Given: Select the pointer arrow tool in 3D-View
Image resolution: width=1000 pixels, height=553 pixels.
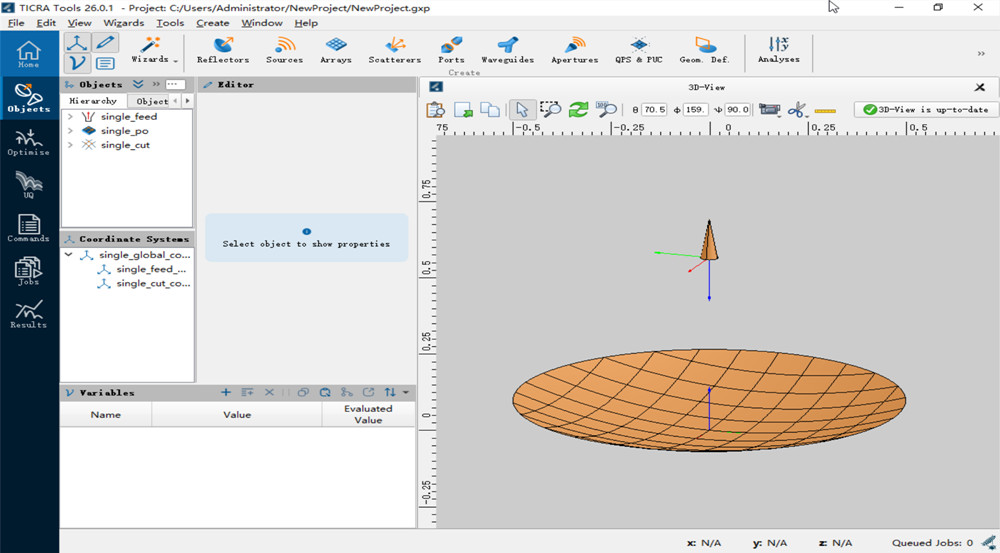Looking at the screenshot, I should (x=522, y=110).
